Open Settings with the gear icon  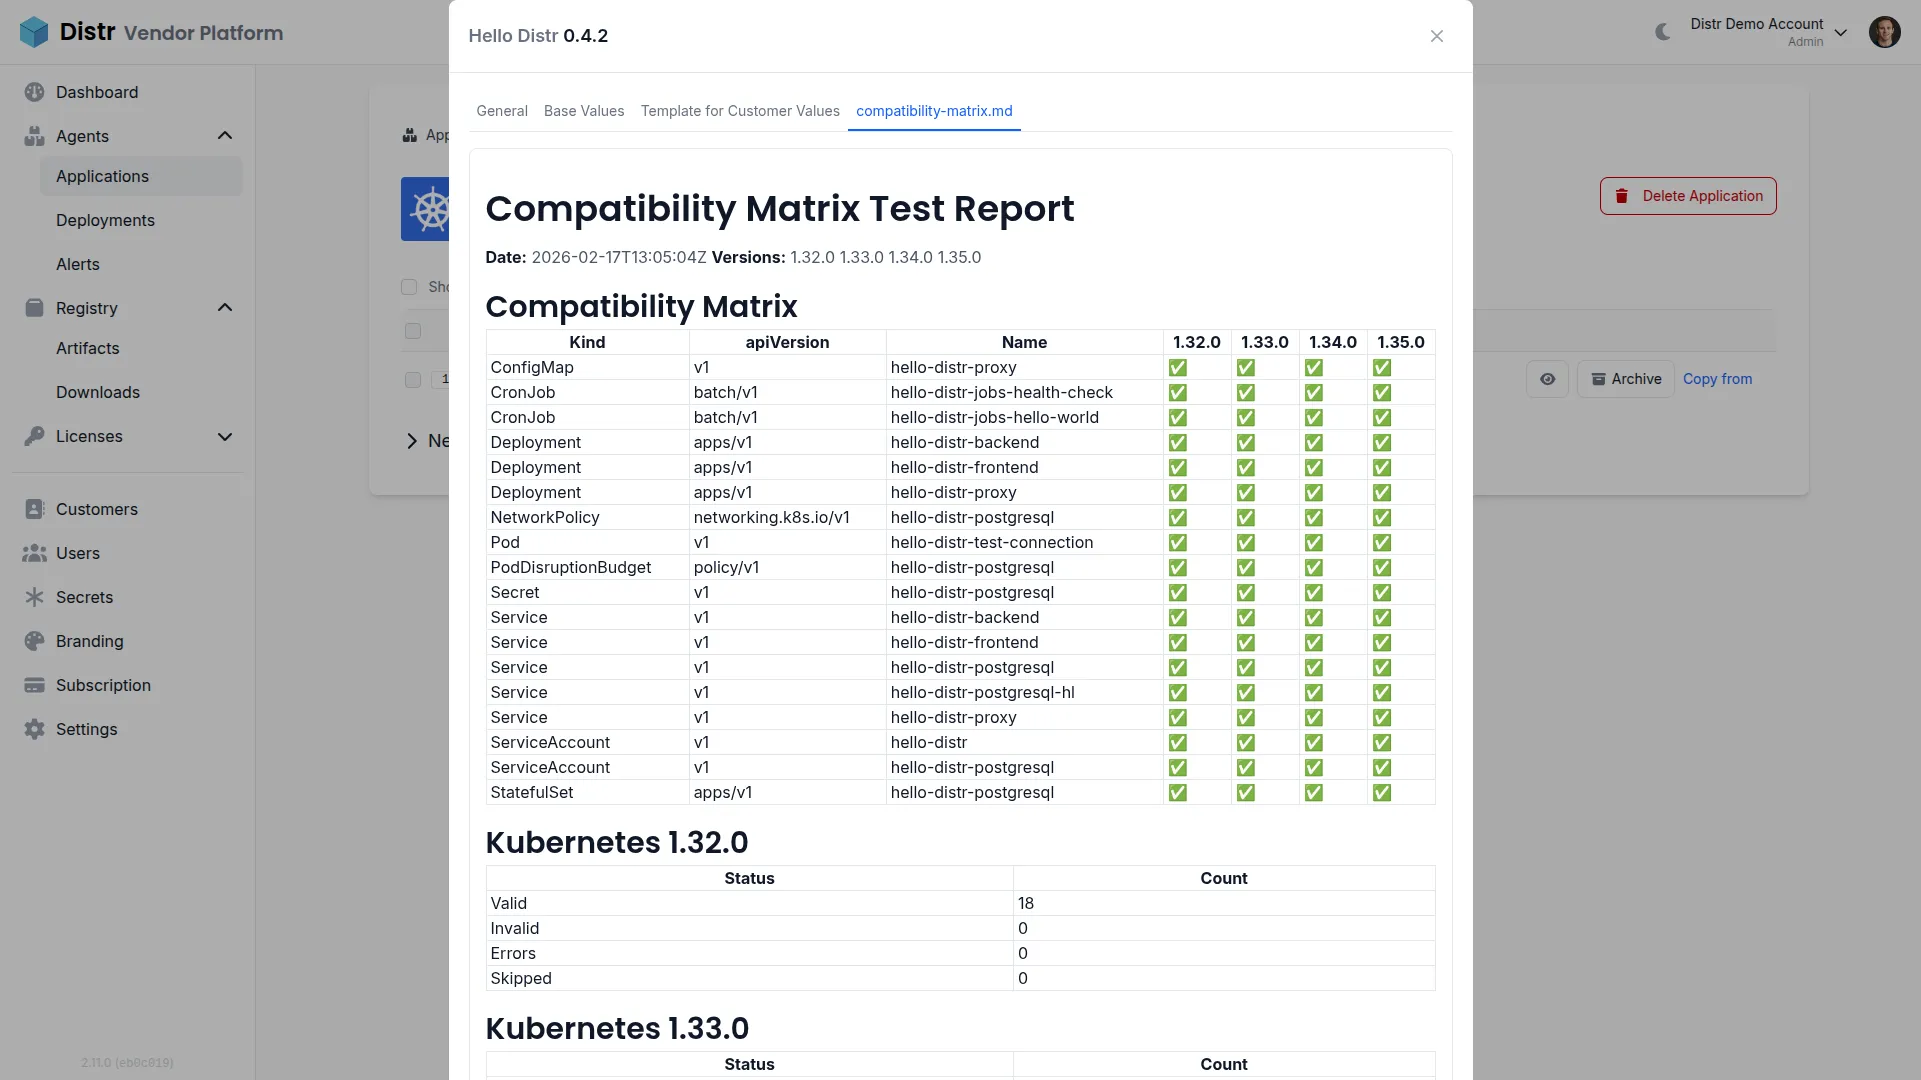pyautogui.click(x=35, y=729)
